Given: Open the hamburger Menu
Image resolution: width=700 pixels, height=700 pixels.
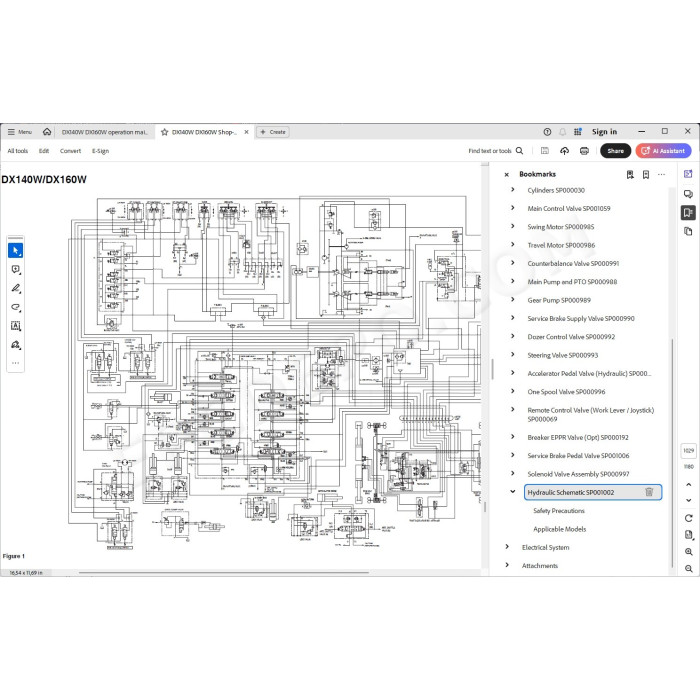Looking at the screenshot, I should pos(20,132).
